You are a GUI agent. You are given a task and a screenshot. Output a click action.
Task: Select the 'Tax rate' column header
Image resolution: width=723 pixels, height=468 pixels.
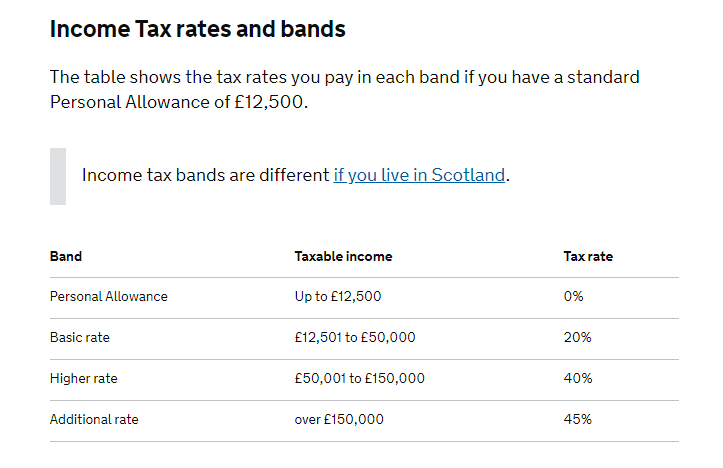point(588,256)
